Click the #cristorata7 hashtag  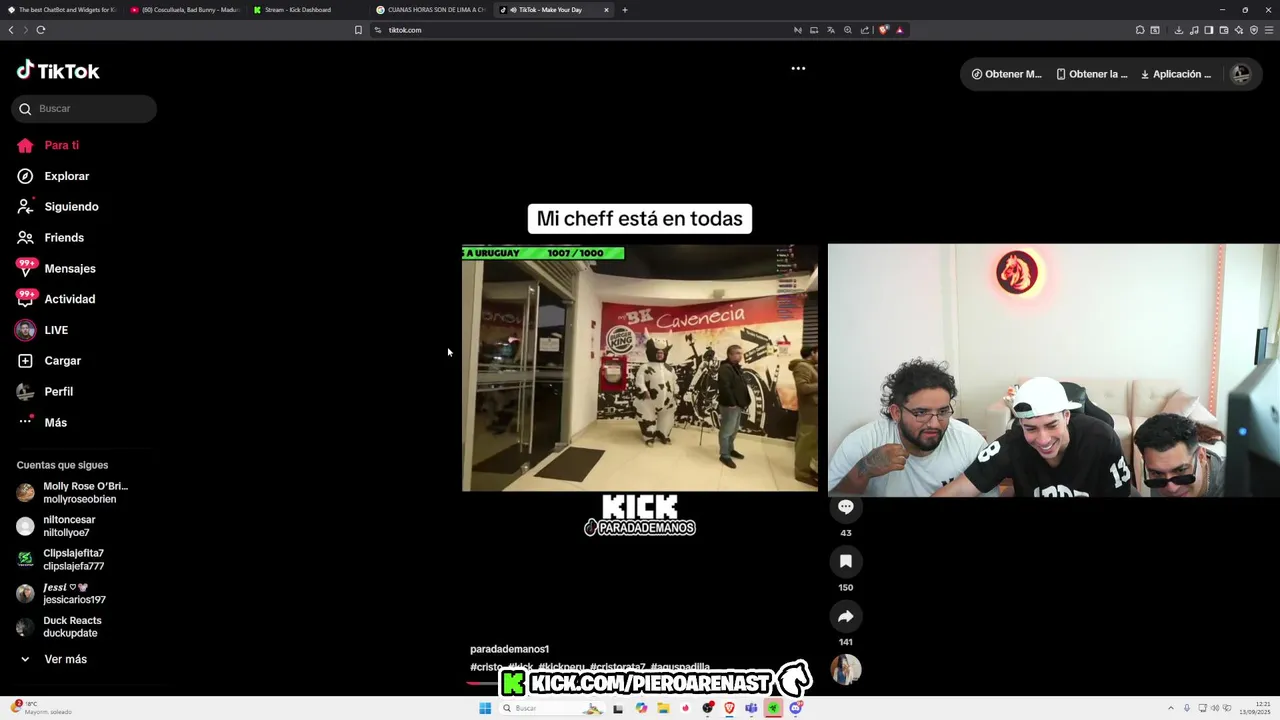[x=617, y=667]
